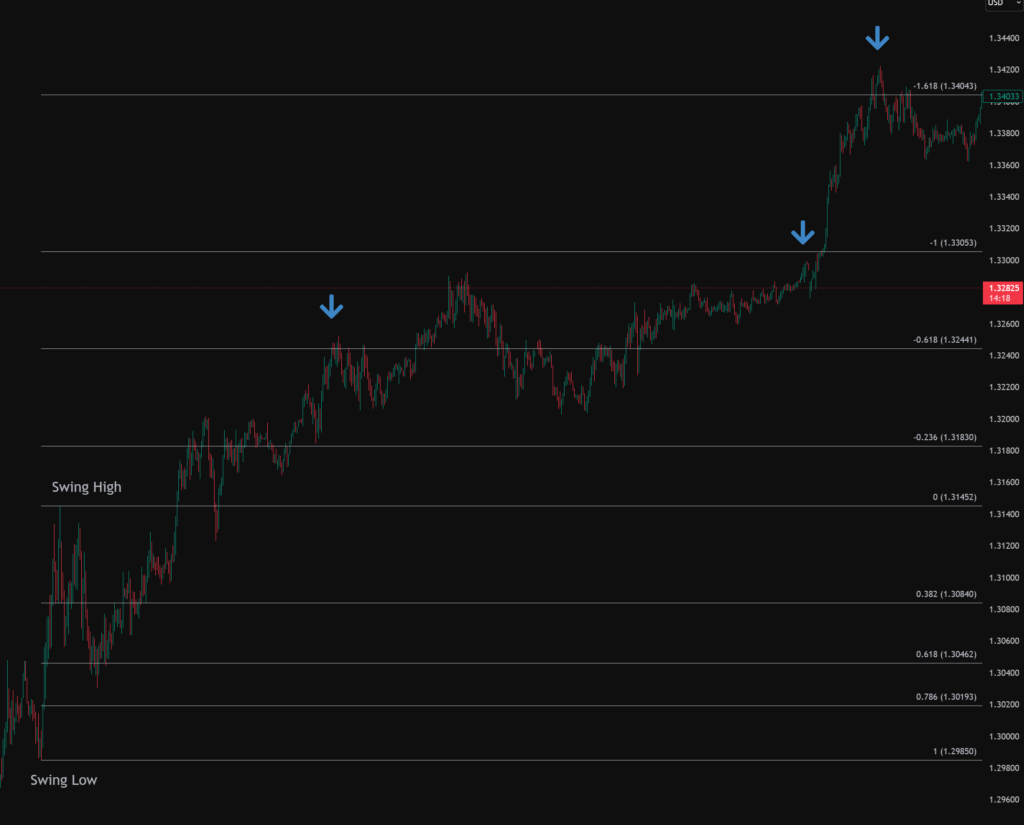Click the red 1.32825 current price tag
1024x825 pixels.
pos(1002,293)
